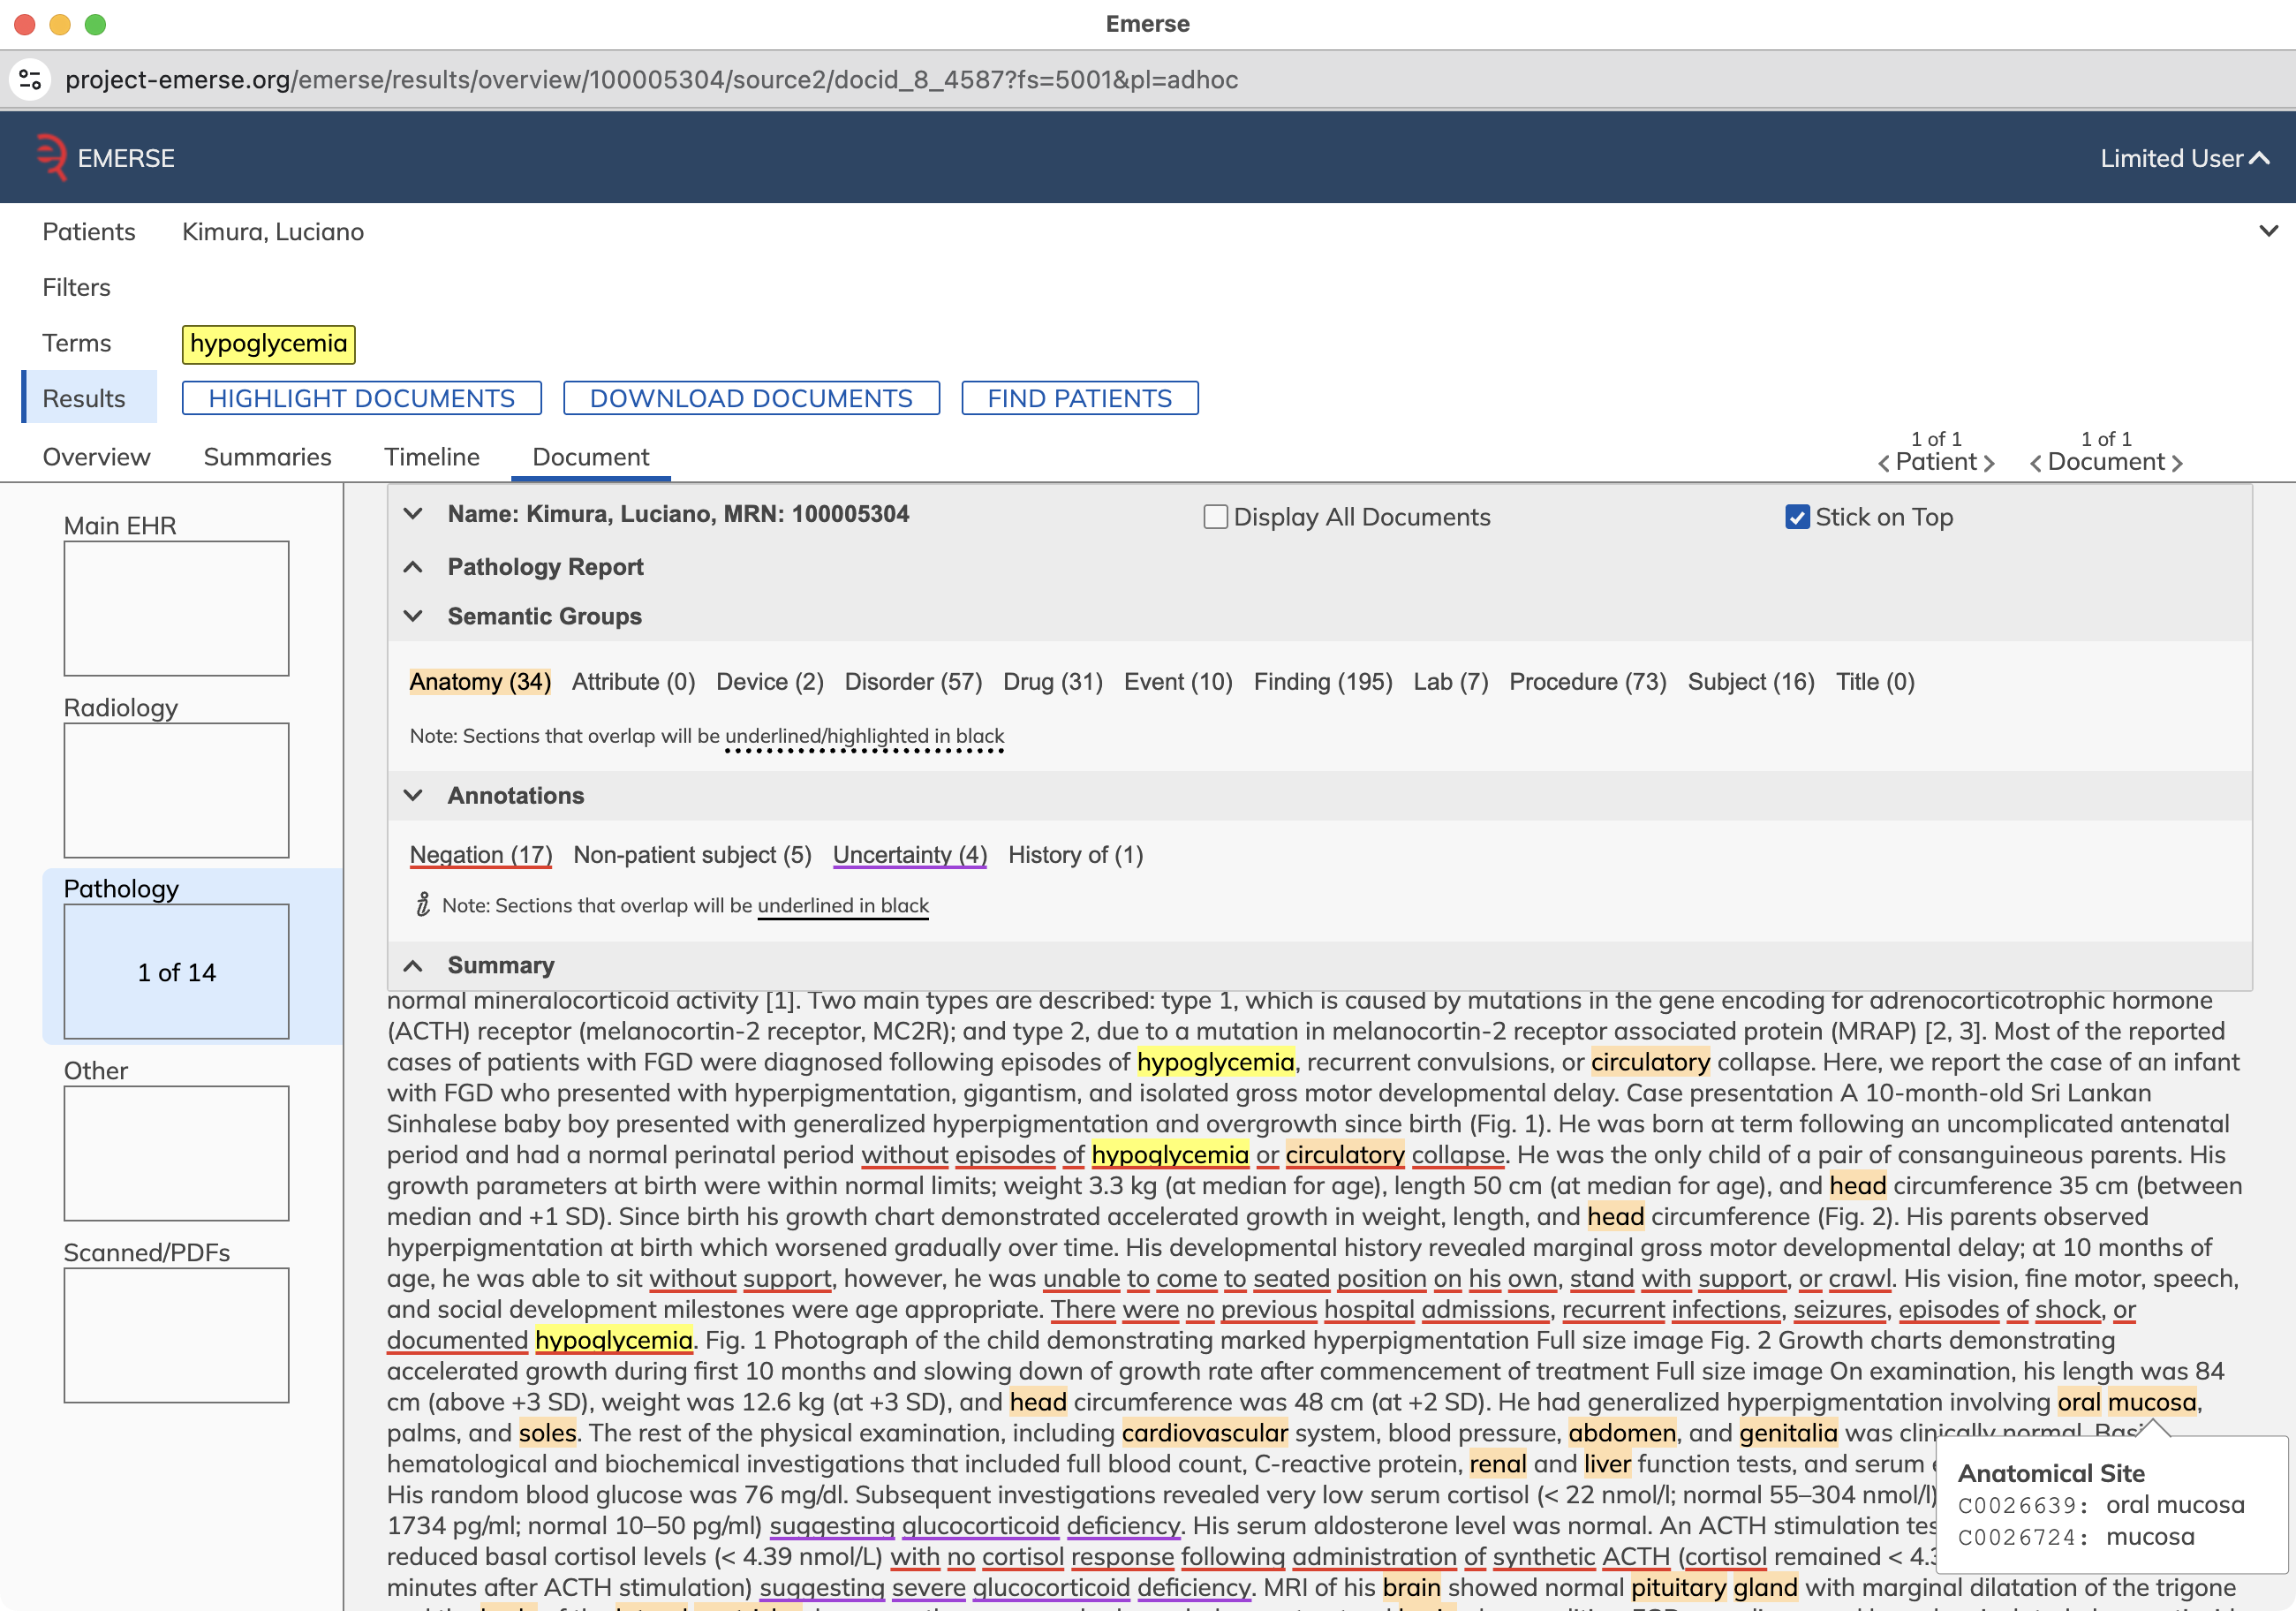Click DOWNLOAD DOCUMENTS button

tap(751, 398)
